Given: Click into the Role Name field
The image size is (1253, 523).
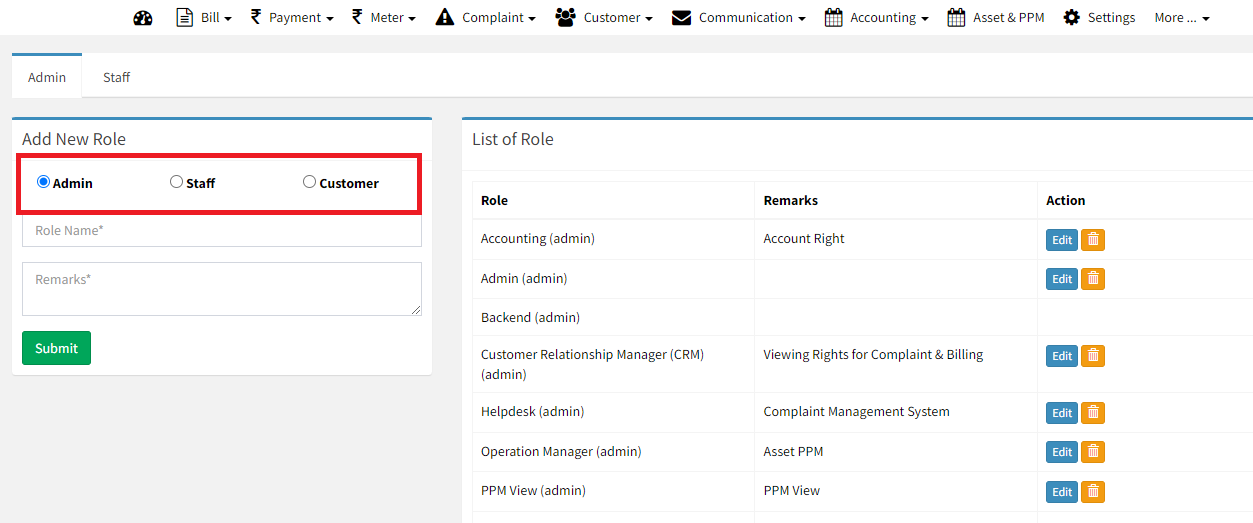Looking at the screenshot, I should [x=221, y=231].
